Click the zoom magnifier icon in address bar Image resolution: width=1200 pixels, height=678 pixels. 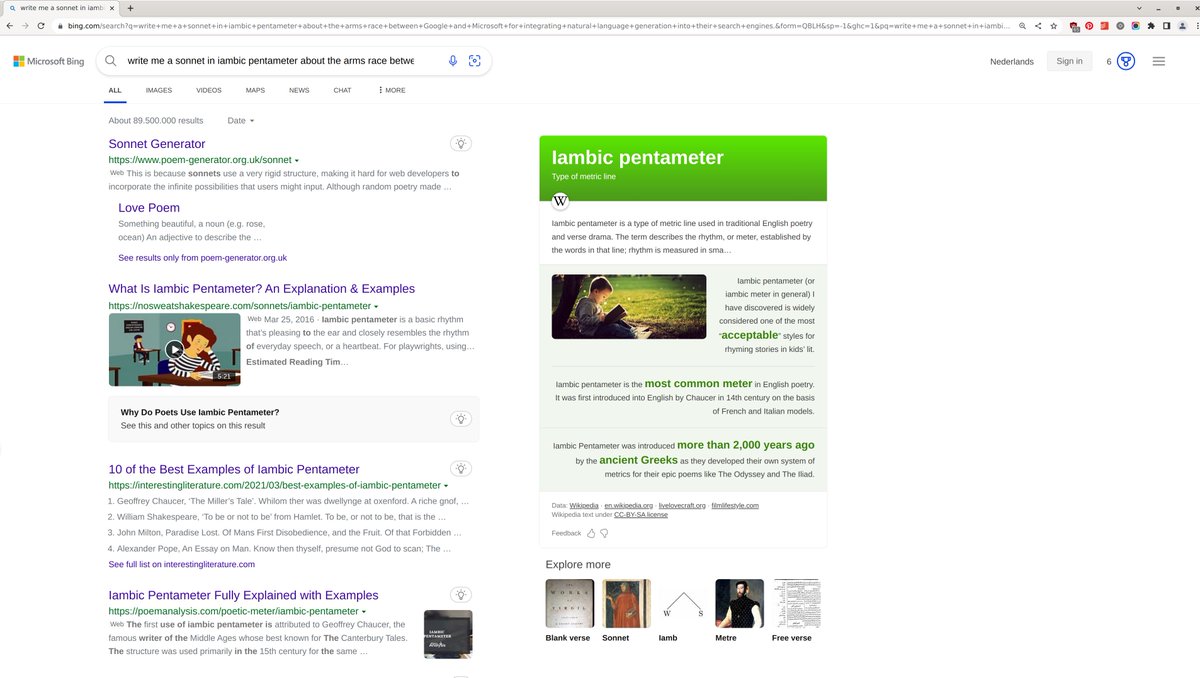pos(1022,25)
